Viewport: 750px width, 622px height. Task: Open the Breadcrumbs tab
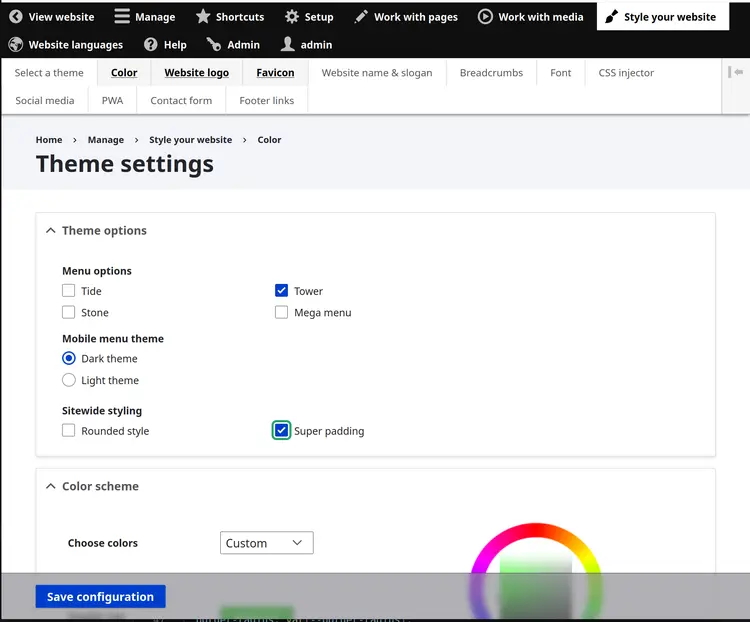tap(491, 73)
